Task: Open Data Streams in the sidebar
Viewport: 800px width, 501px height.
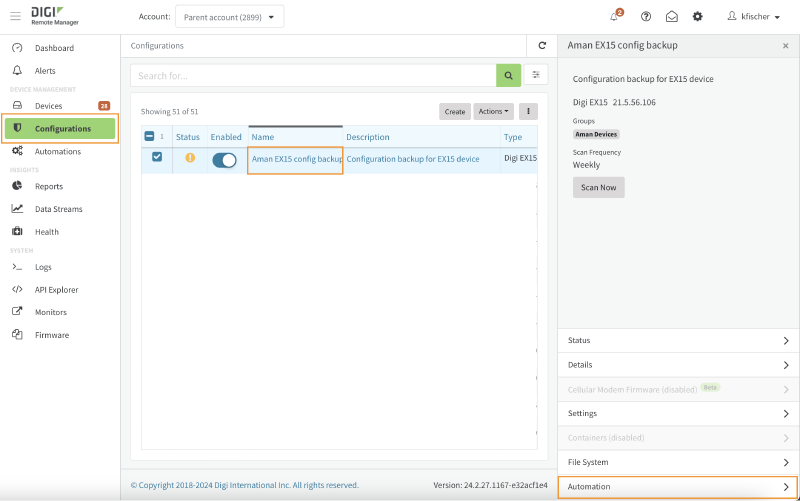Action: point(59,209)
